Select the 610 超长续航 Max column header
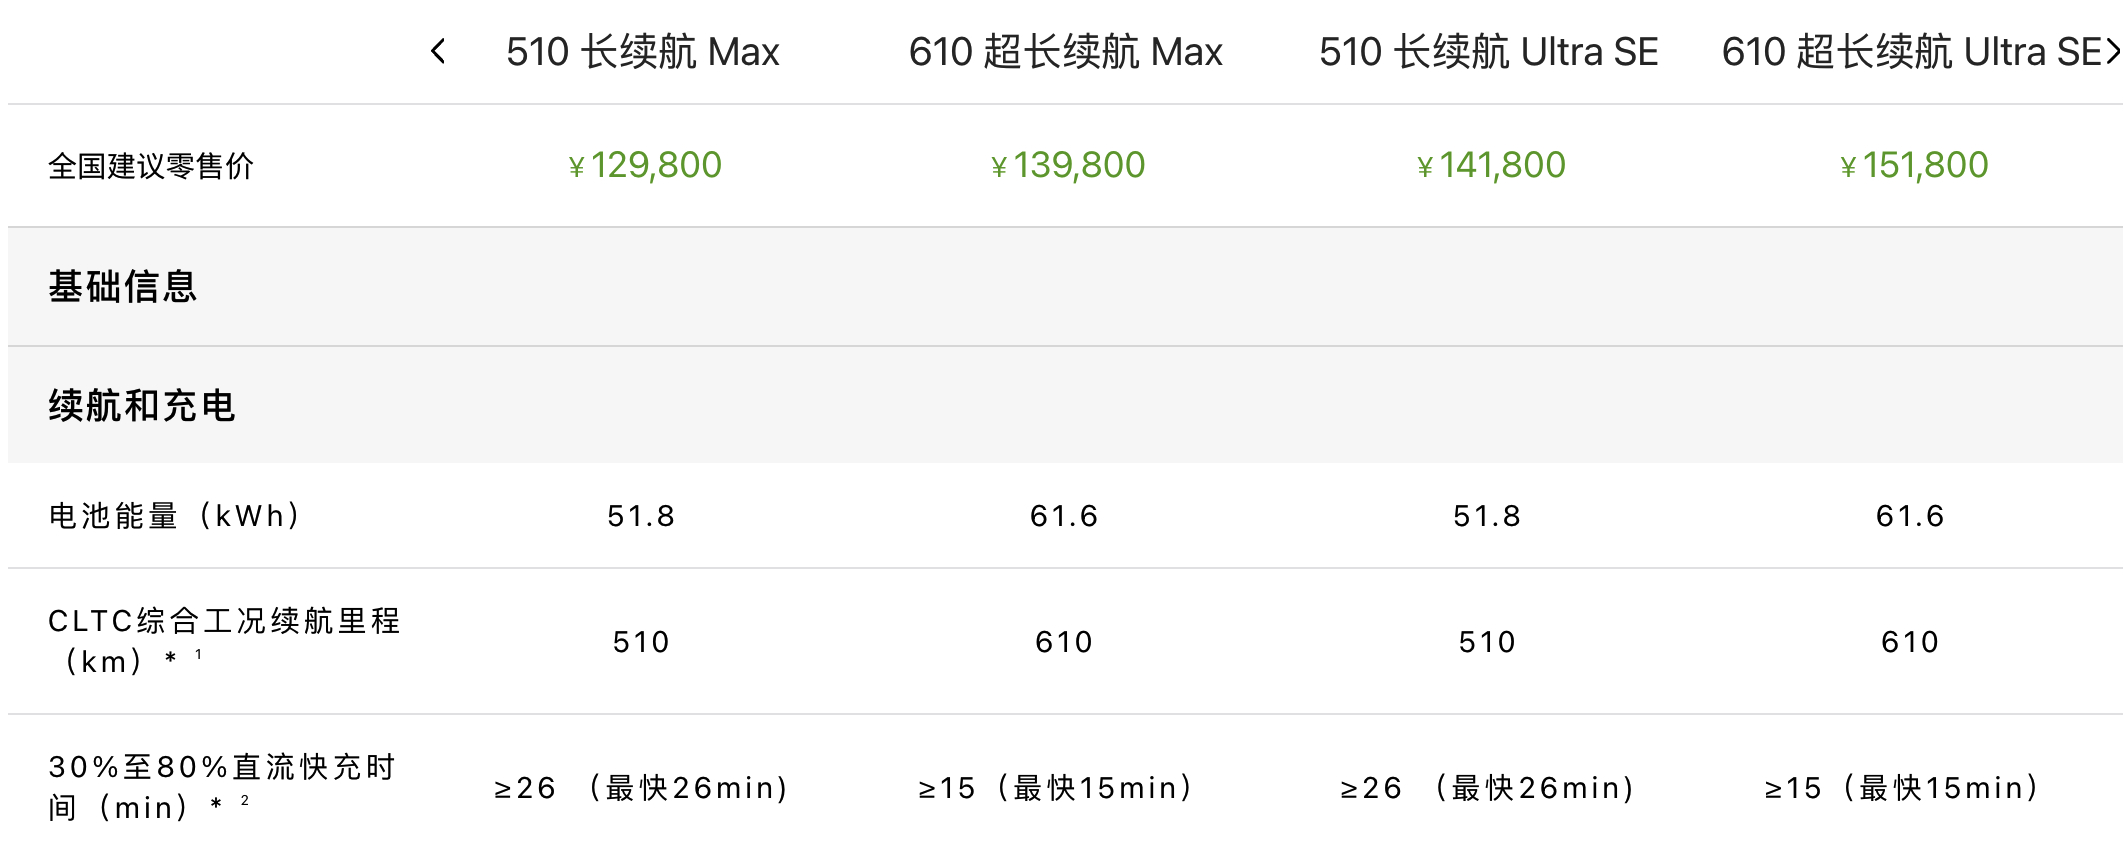This screenshot has height=854, width=2124. (1065, 51)
